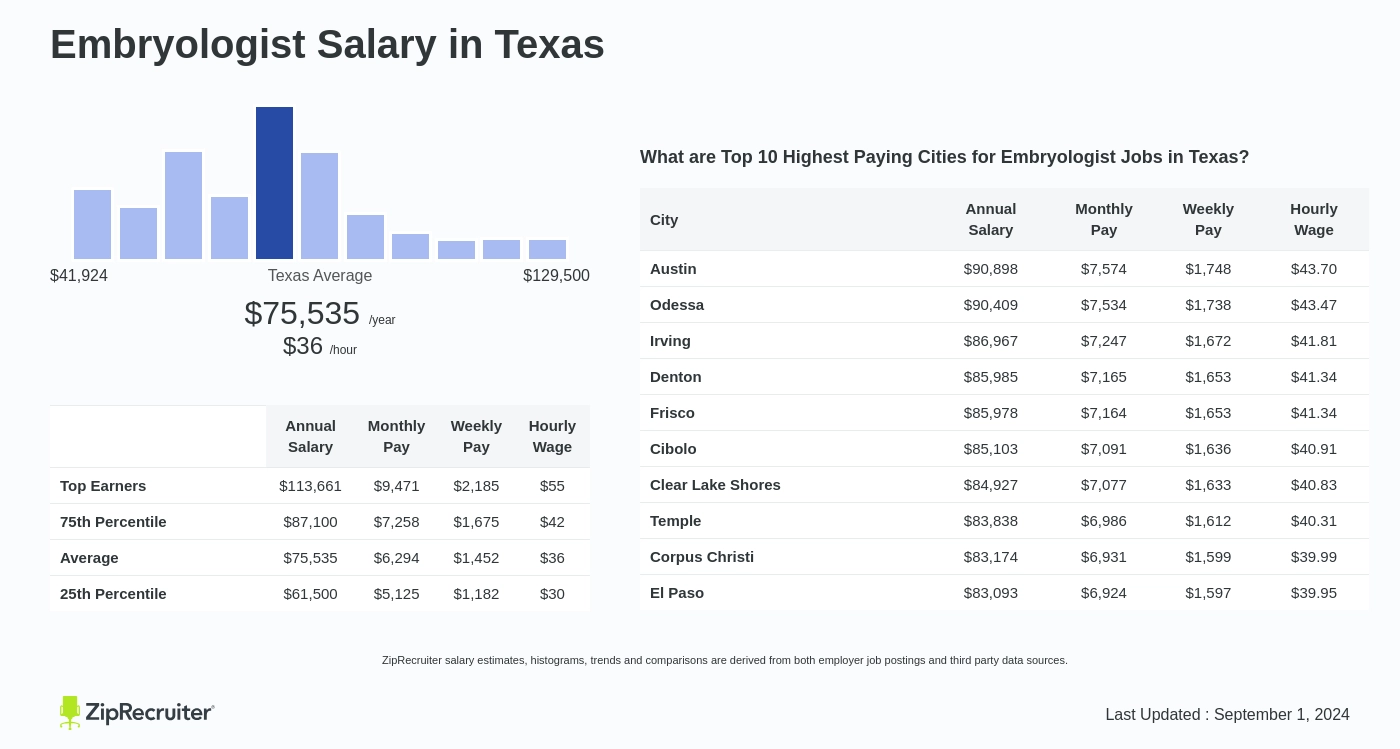This screenshot has height=749, width=1400.
Task: Select the Average row label
Action: (x=89, y=558)
